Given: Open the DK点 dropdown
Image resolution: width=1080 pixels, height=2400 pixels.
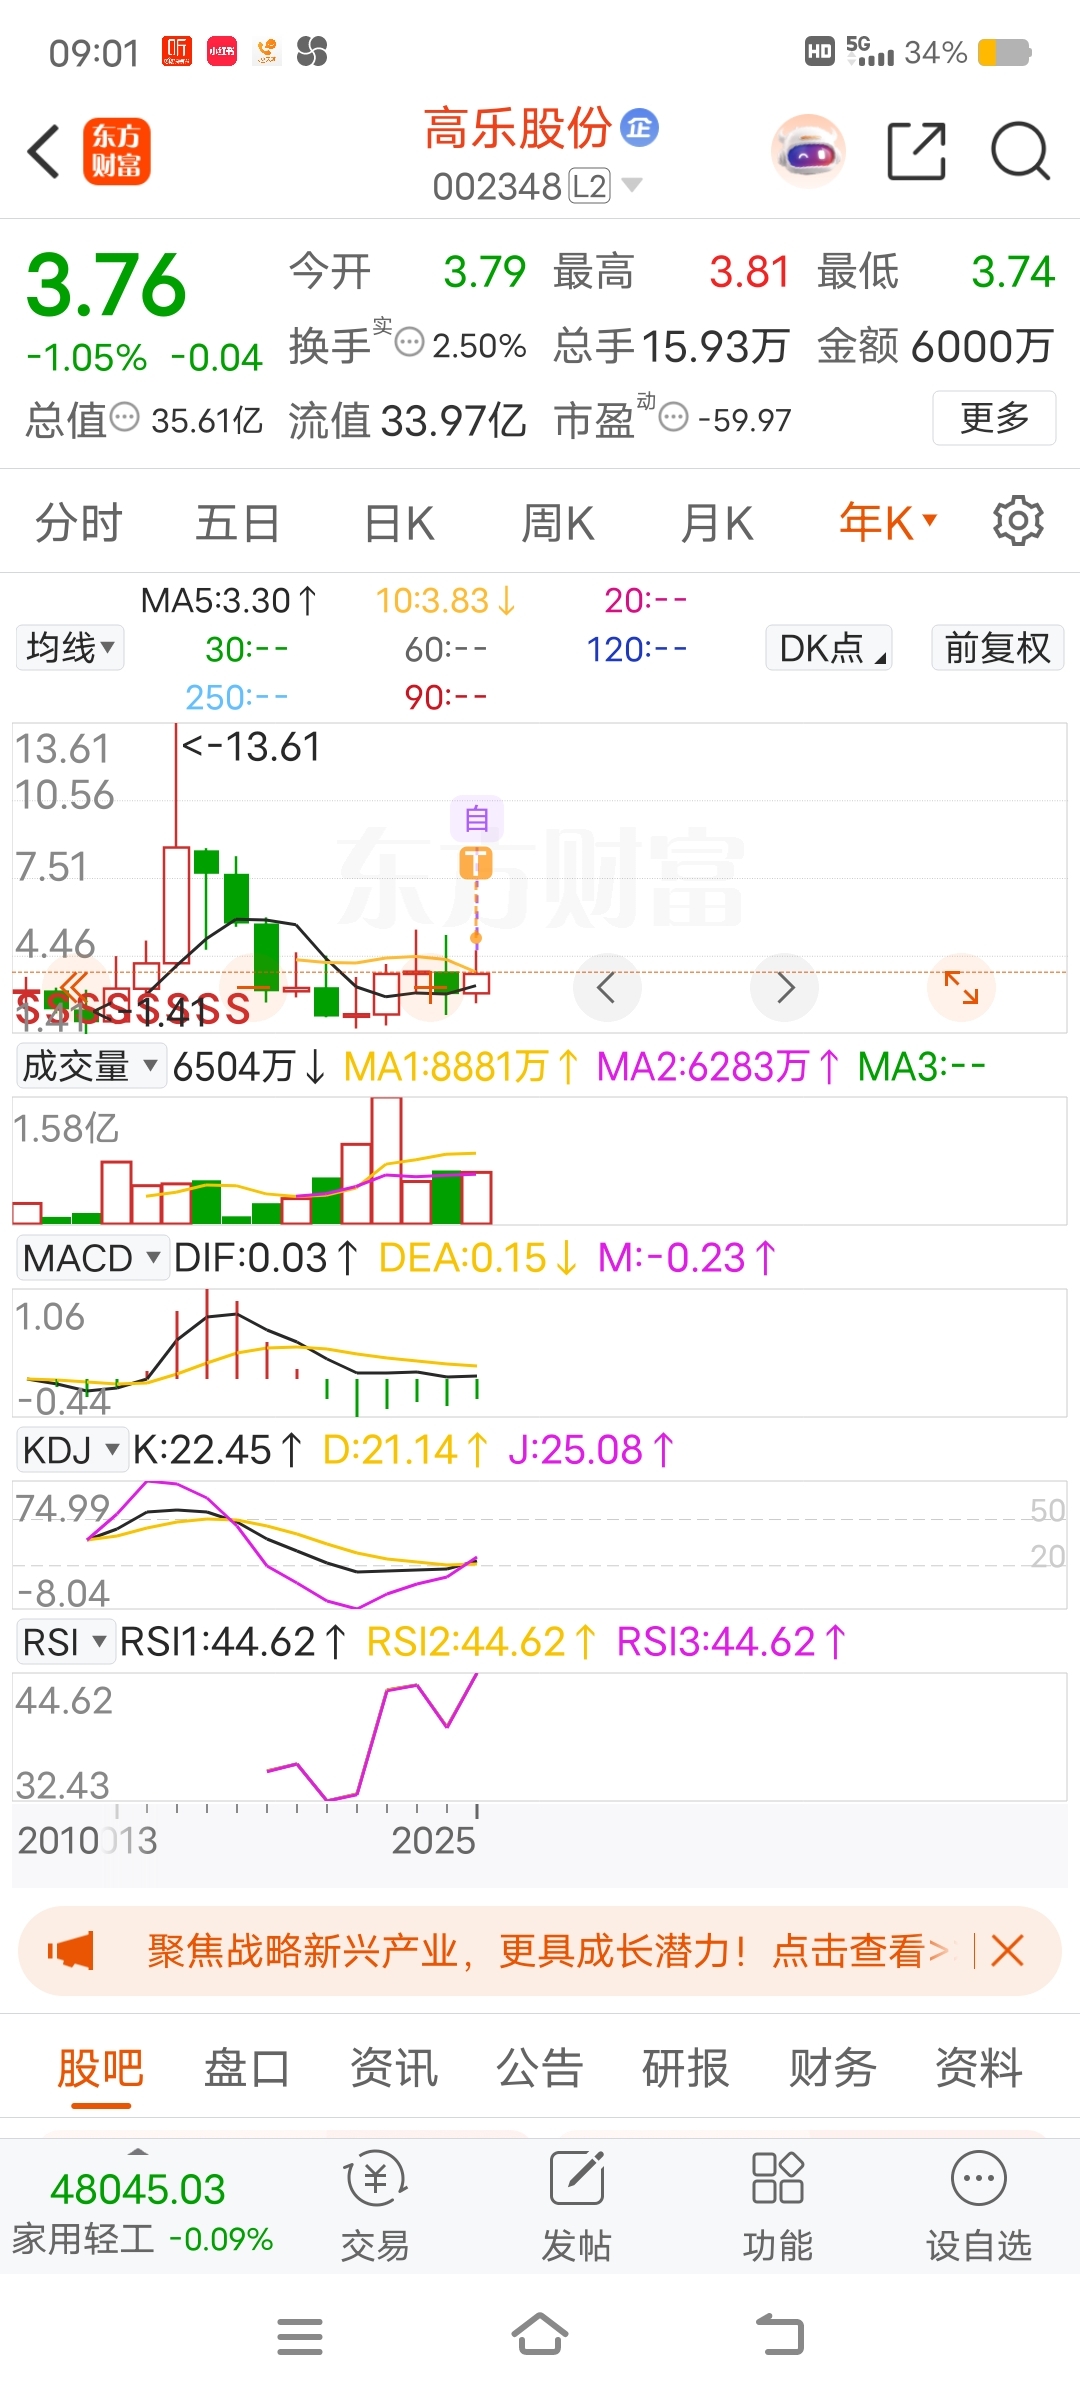Looking at the screenshot, I should tap(829, 647).
